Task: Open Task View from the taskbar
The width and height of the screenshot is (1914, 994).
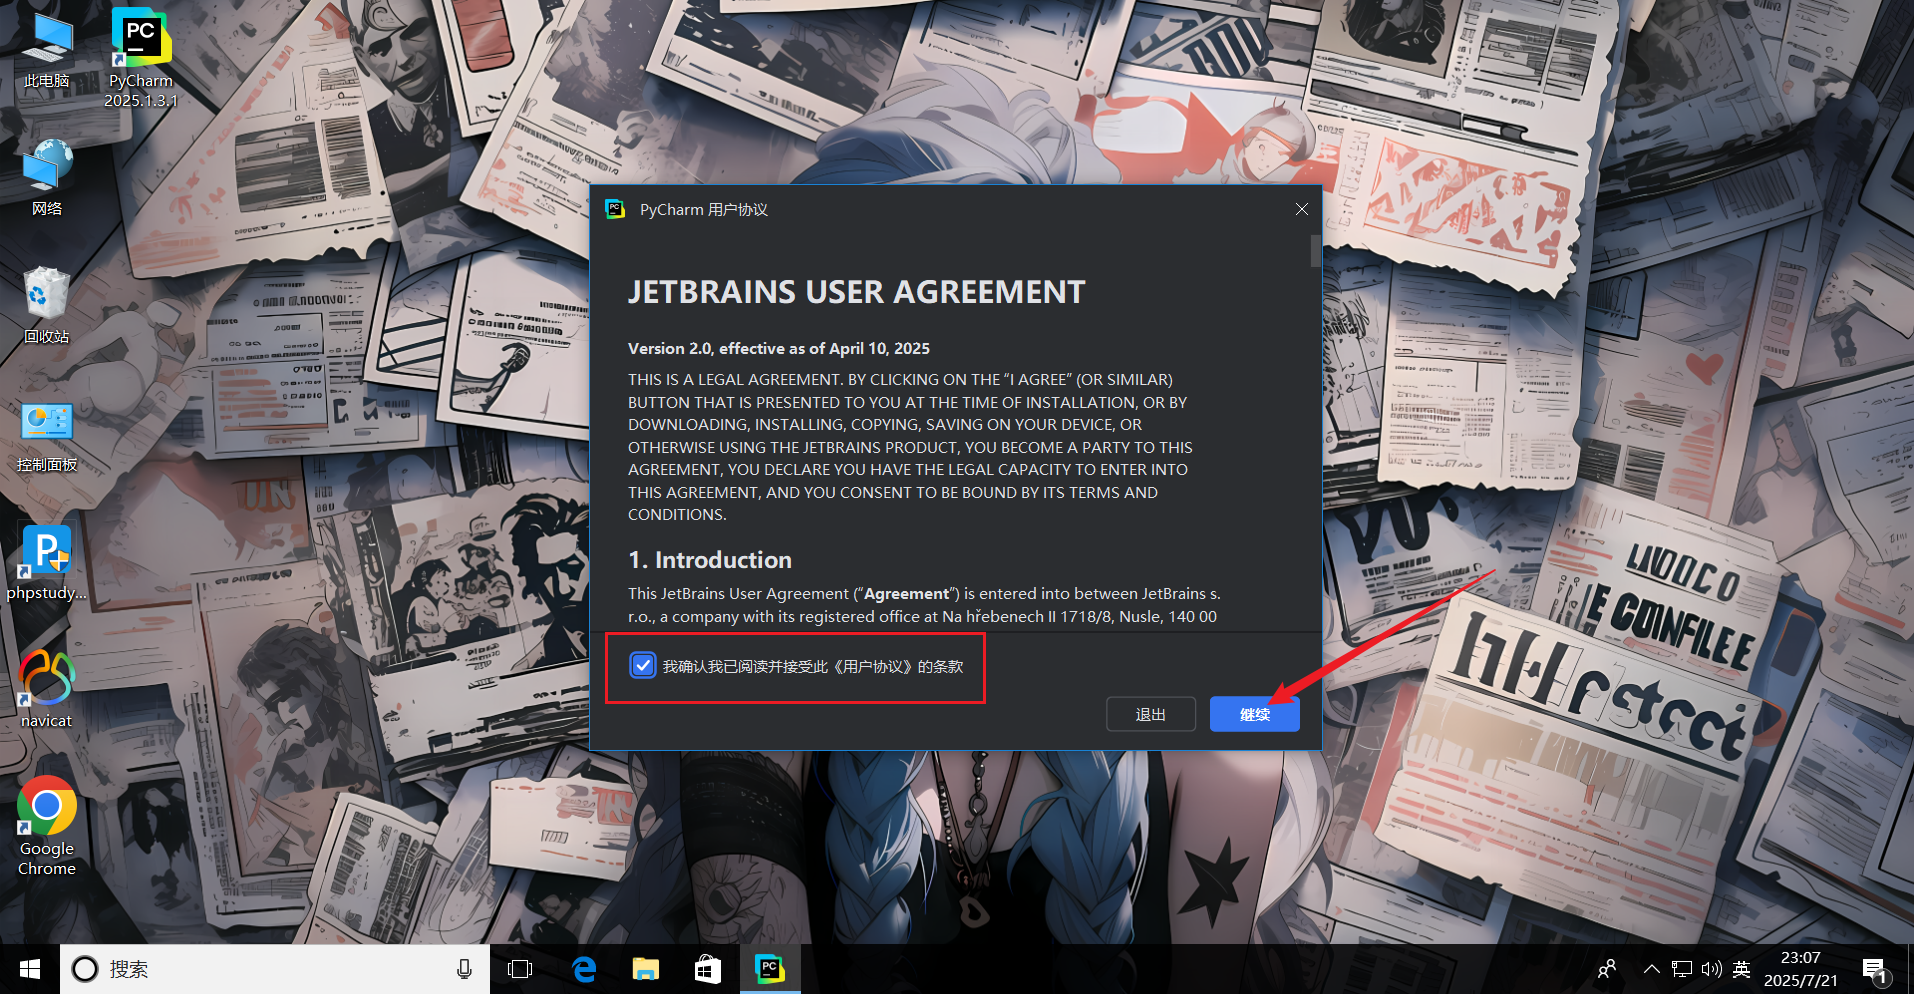Action: pyautogui.click(x=520, y=969)
